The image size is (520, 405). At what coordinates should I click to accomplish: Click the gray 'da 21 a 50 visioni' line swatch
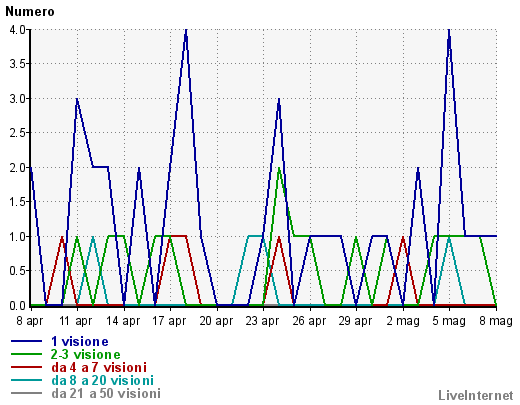pos(27,393)
